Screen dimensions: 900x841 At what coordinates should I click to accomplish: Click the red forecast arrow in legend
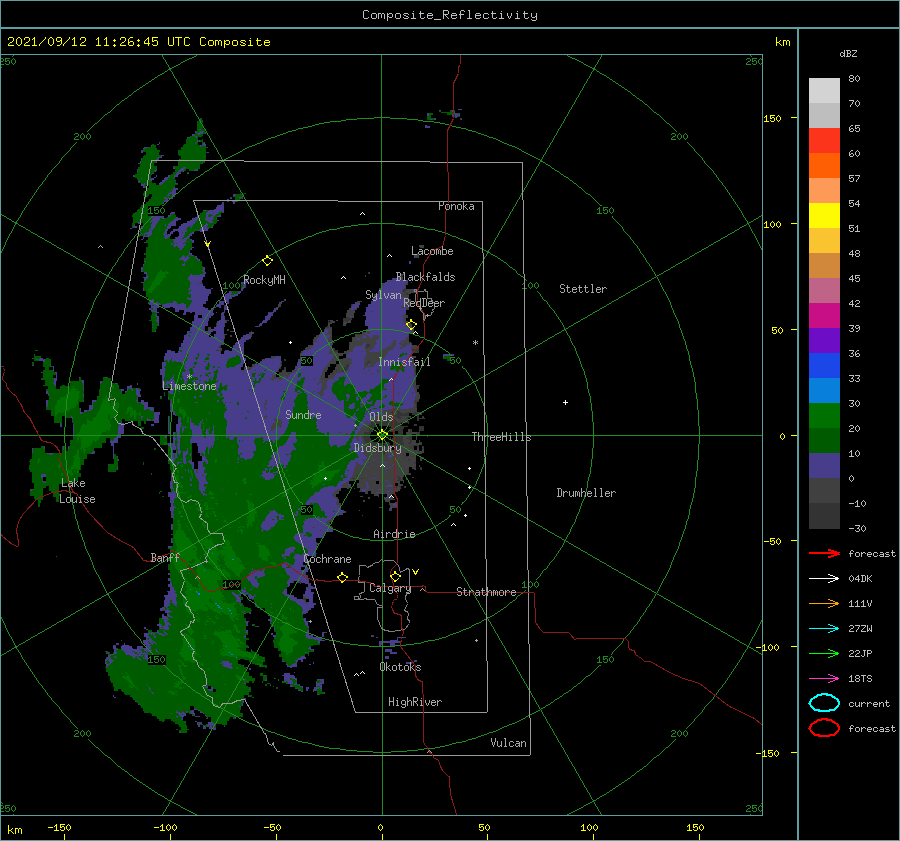pos(824,553)
